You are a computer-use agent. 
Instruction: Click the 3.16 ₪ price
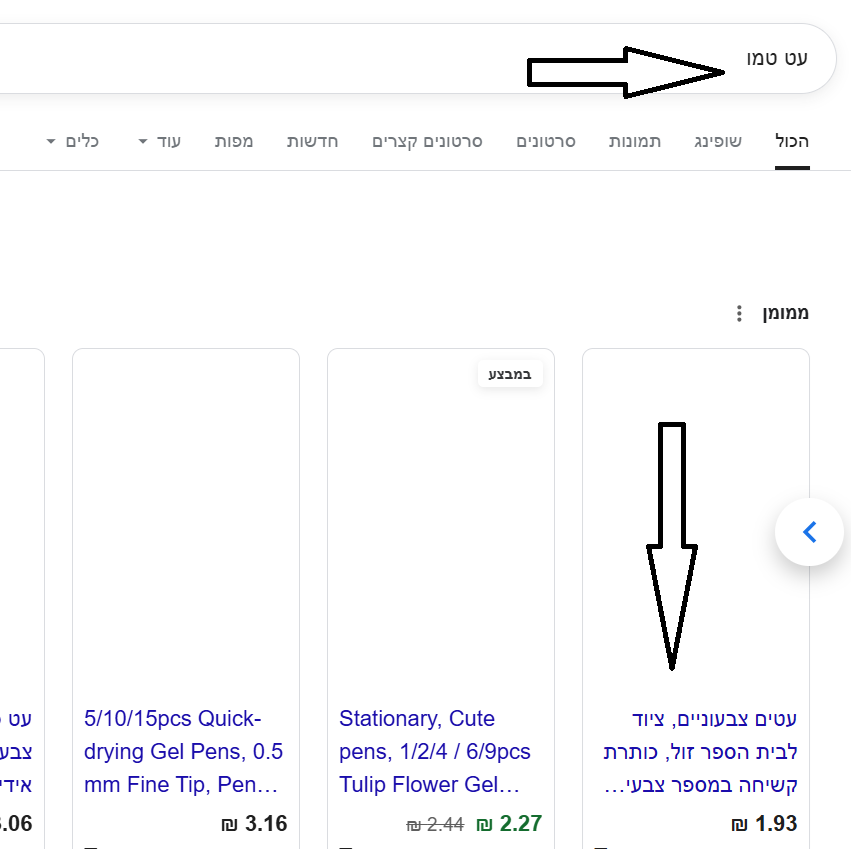254,825
